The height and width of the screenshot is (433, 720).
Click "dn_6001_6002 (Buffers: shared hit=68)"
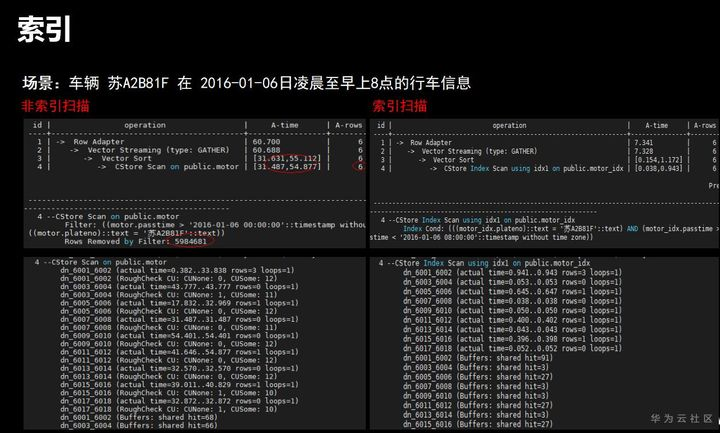tap(139, 417)
